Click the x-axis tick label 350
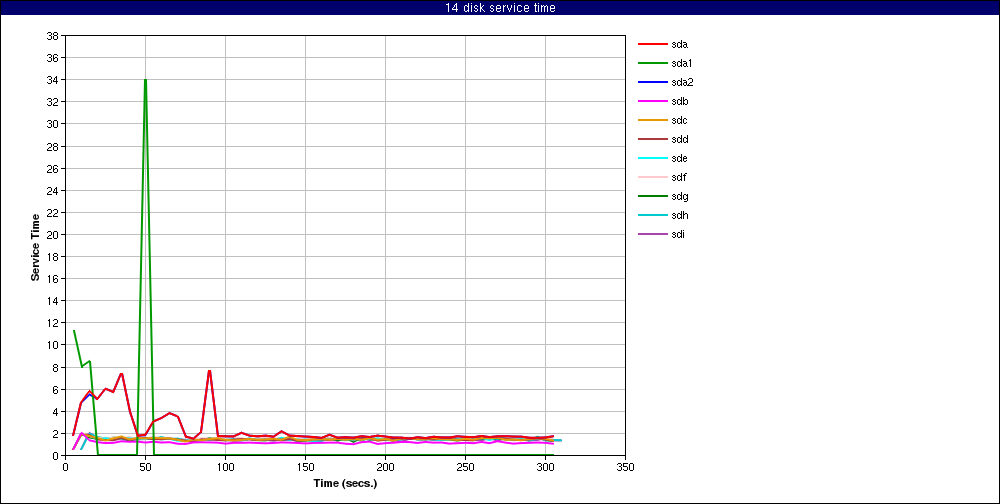 click(626, 467)
